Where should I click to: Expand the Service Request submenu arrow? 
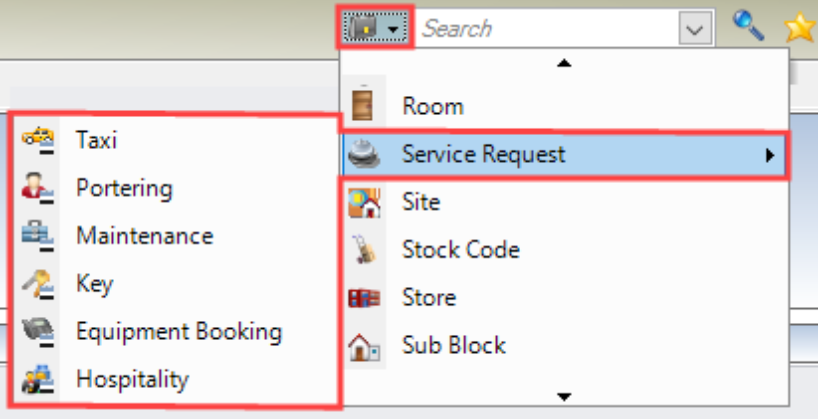769,155
